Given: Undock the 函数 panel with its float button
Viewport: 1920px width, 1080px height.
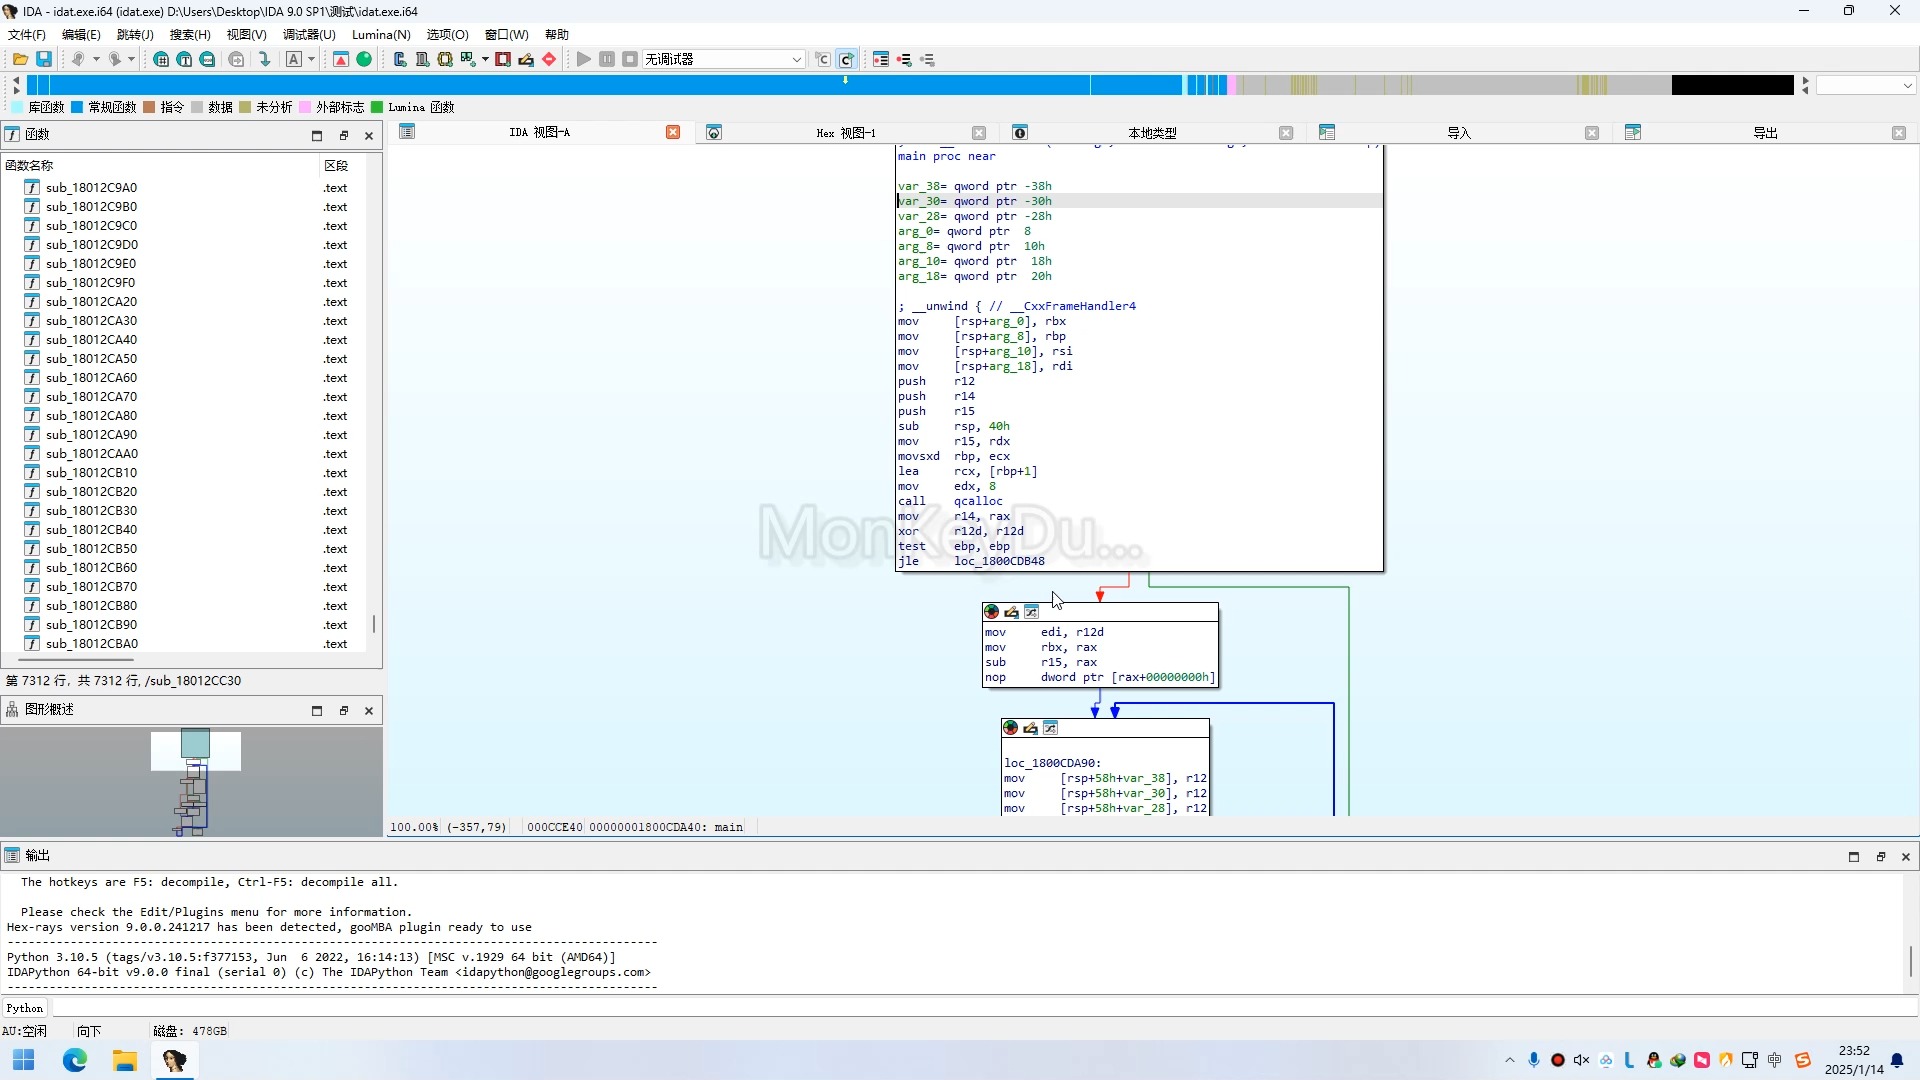Looking at the screenshot, I should coord(345,135).
